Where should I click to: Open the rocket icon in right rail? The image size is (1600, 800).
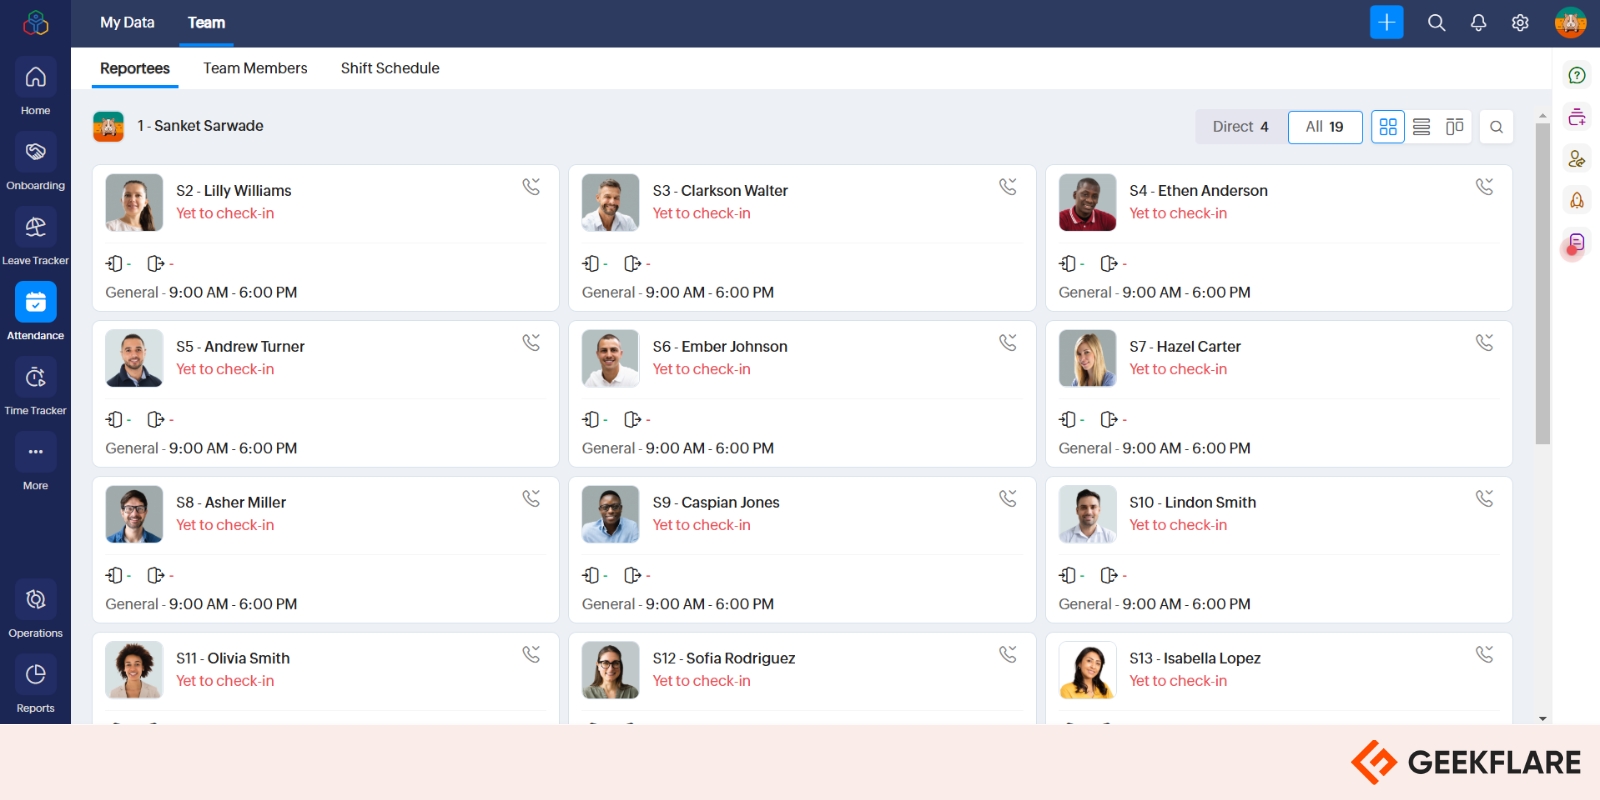coord(1577,201)
